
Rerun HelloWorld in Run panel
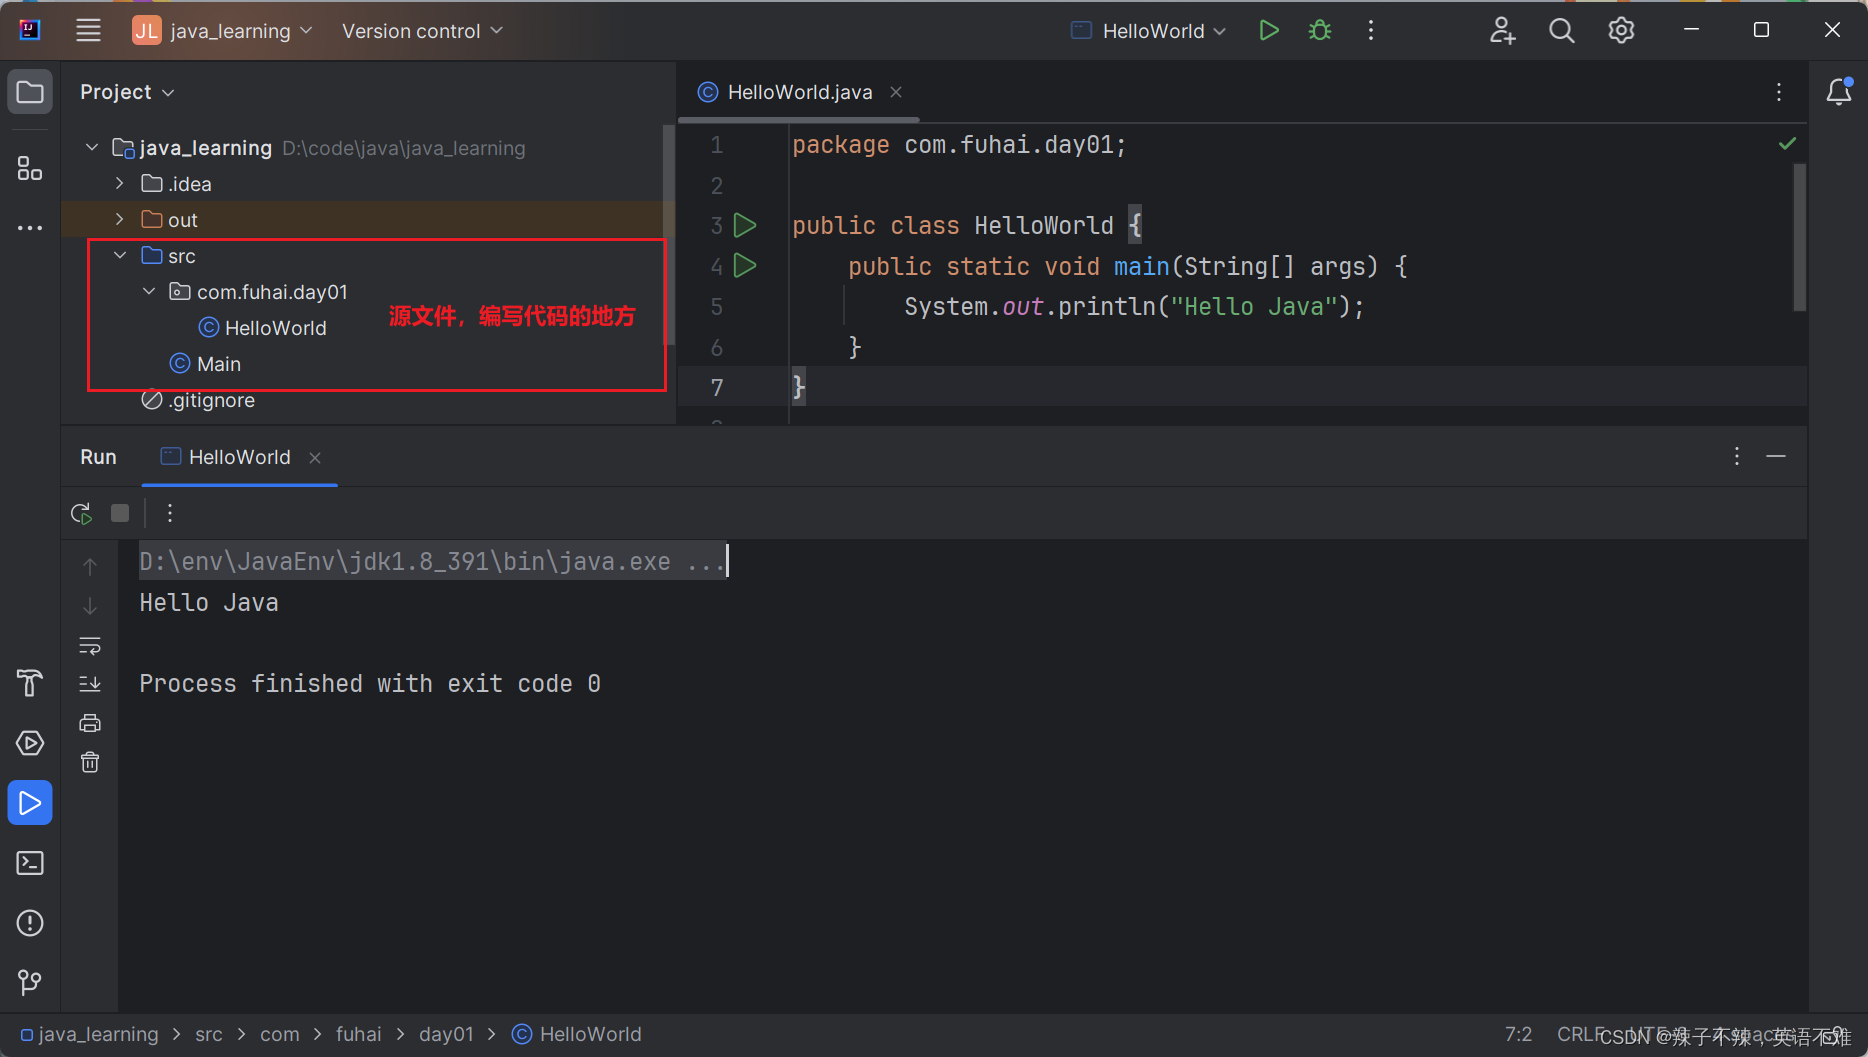click(82, 513)
